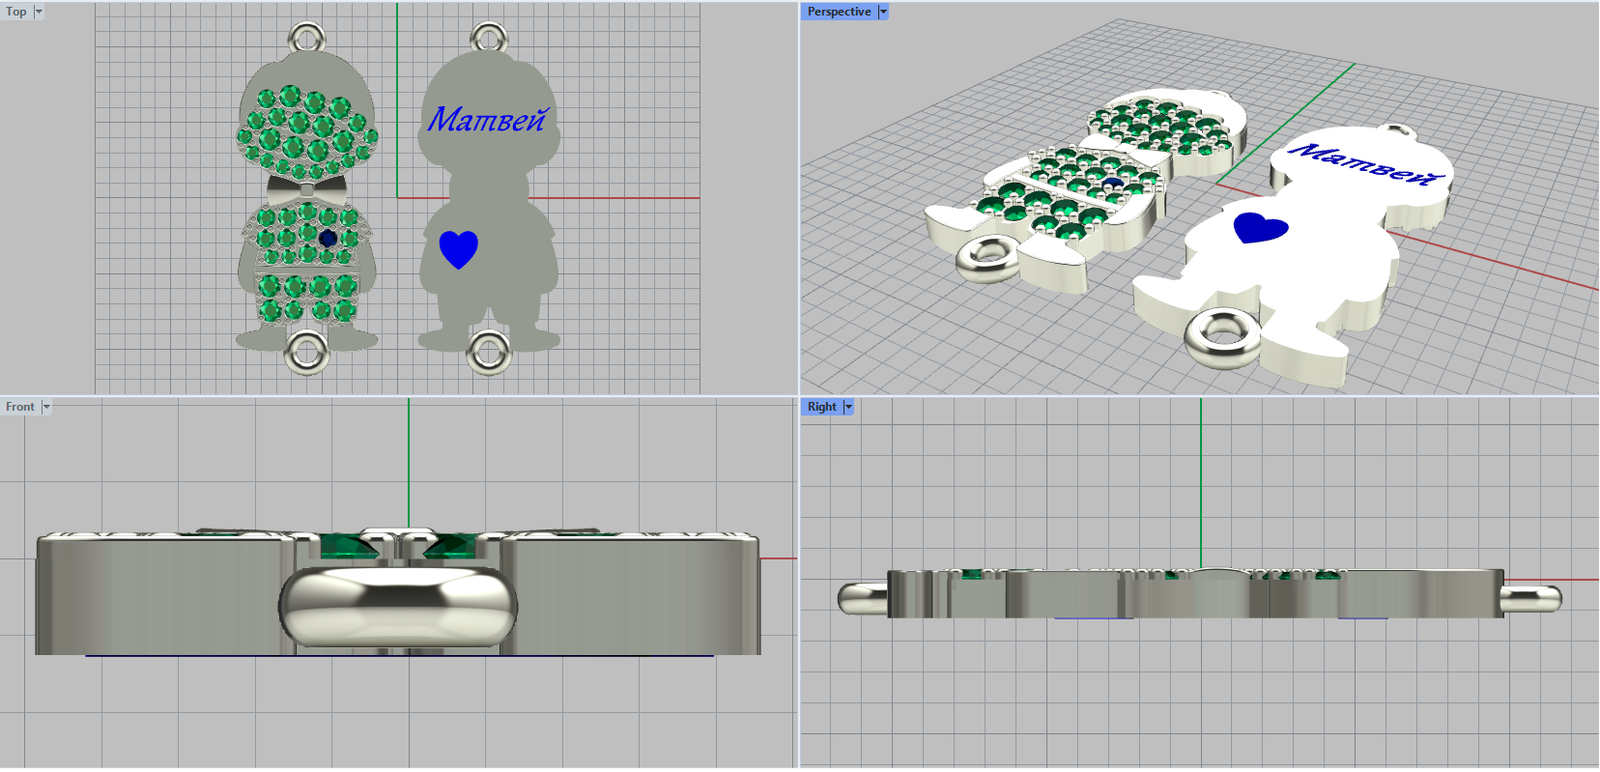
Task: Select the large jump ring in Front view
Action: [x=398, y=606]
